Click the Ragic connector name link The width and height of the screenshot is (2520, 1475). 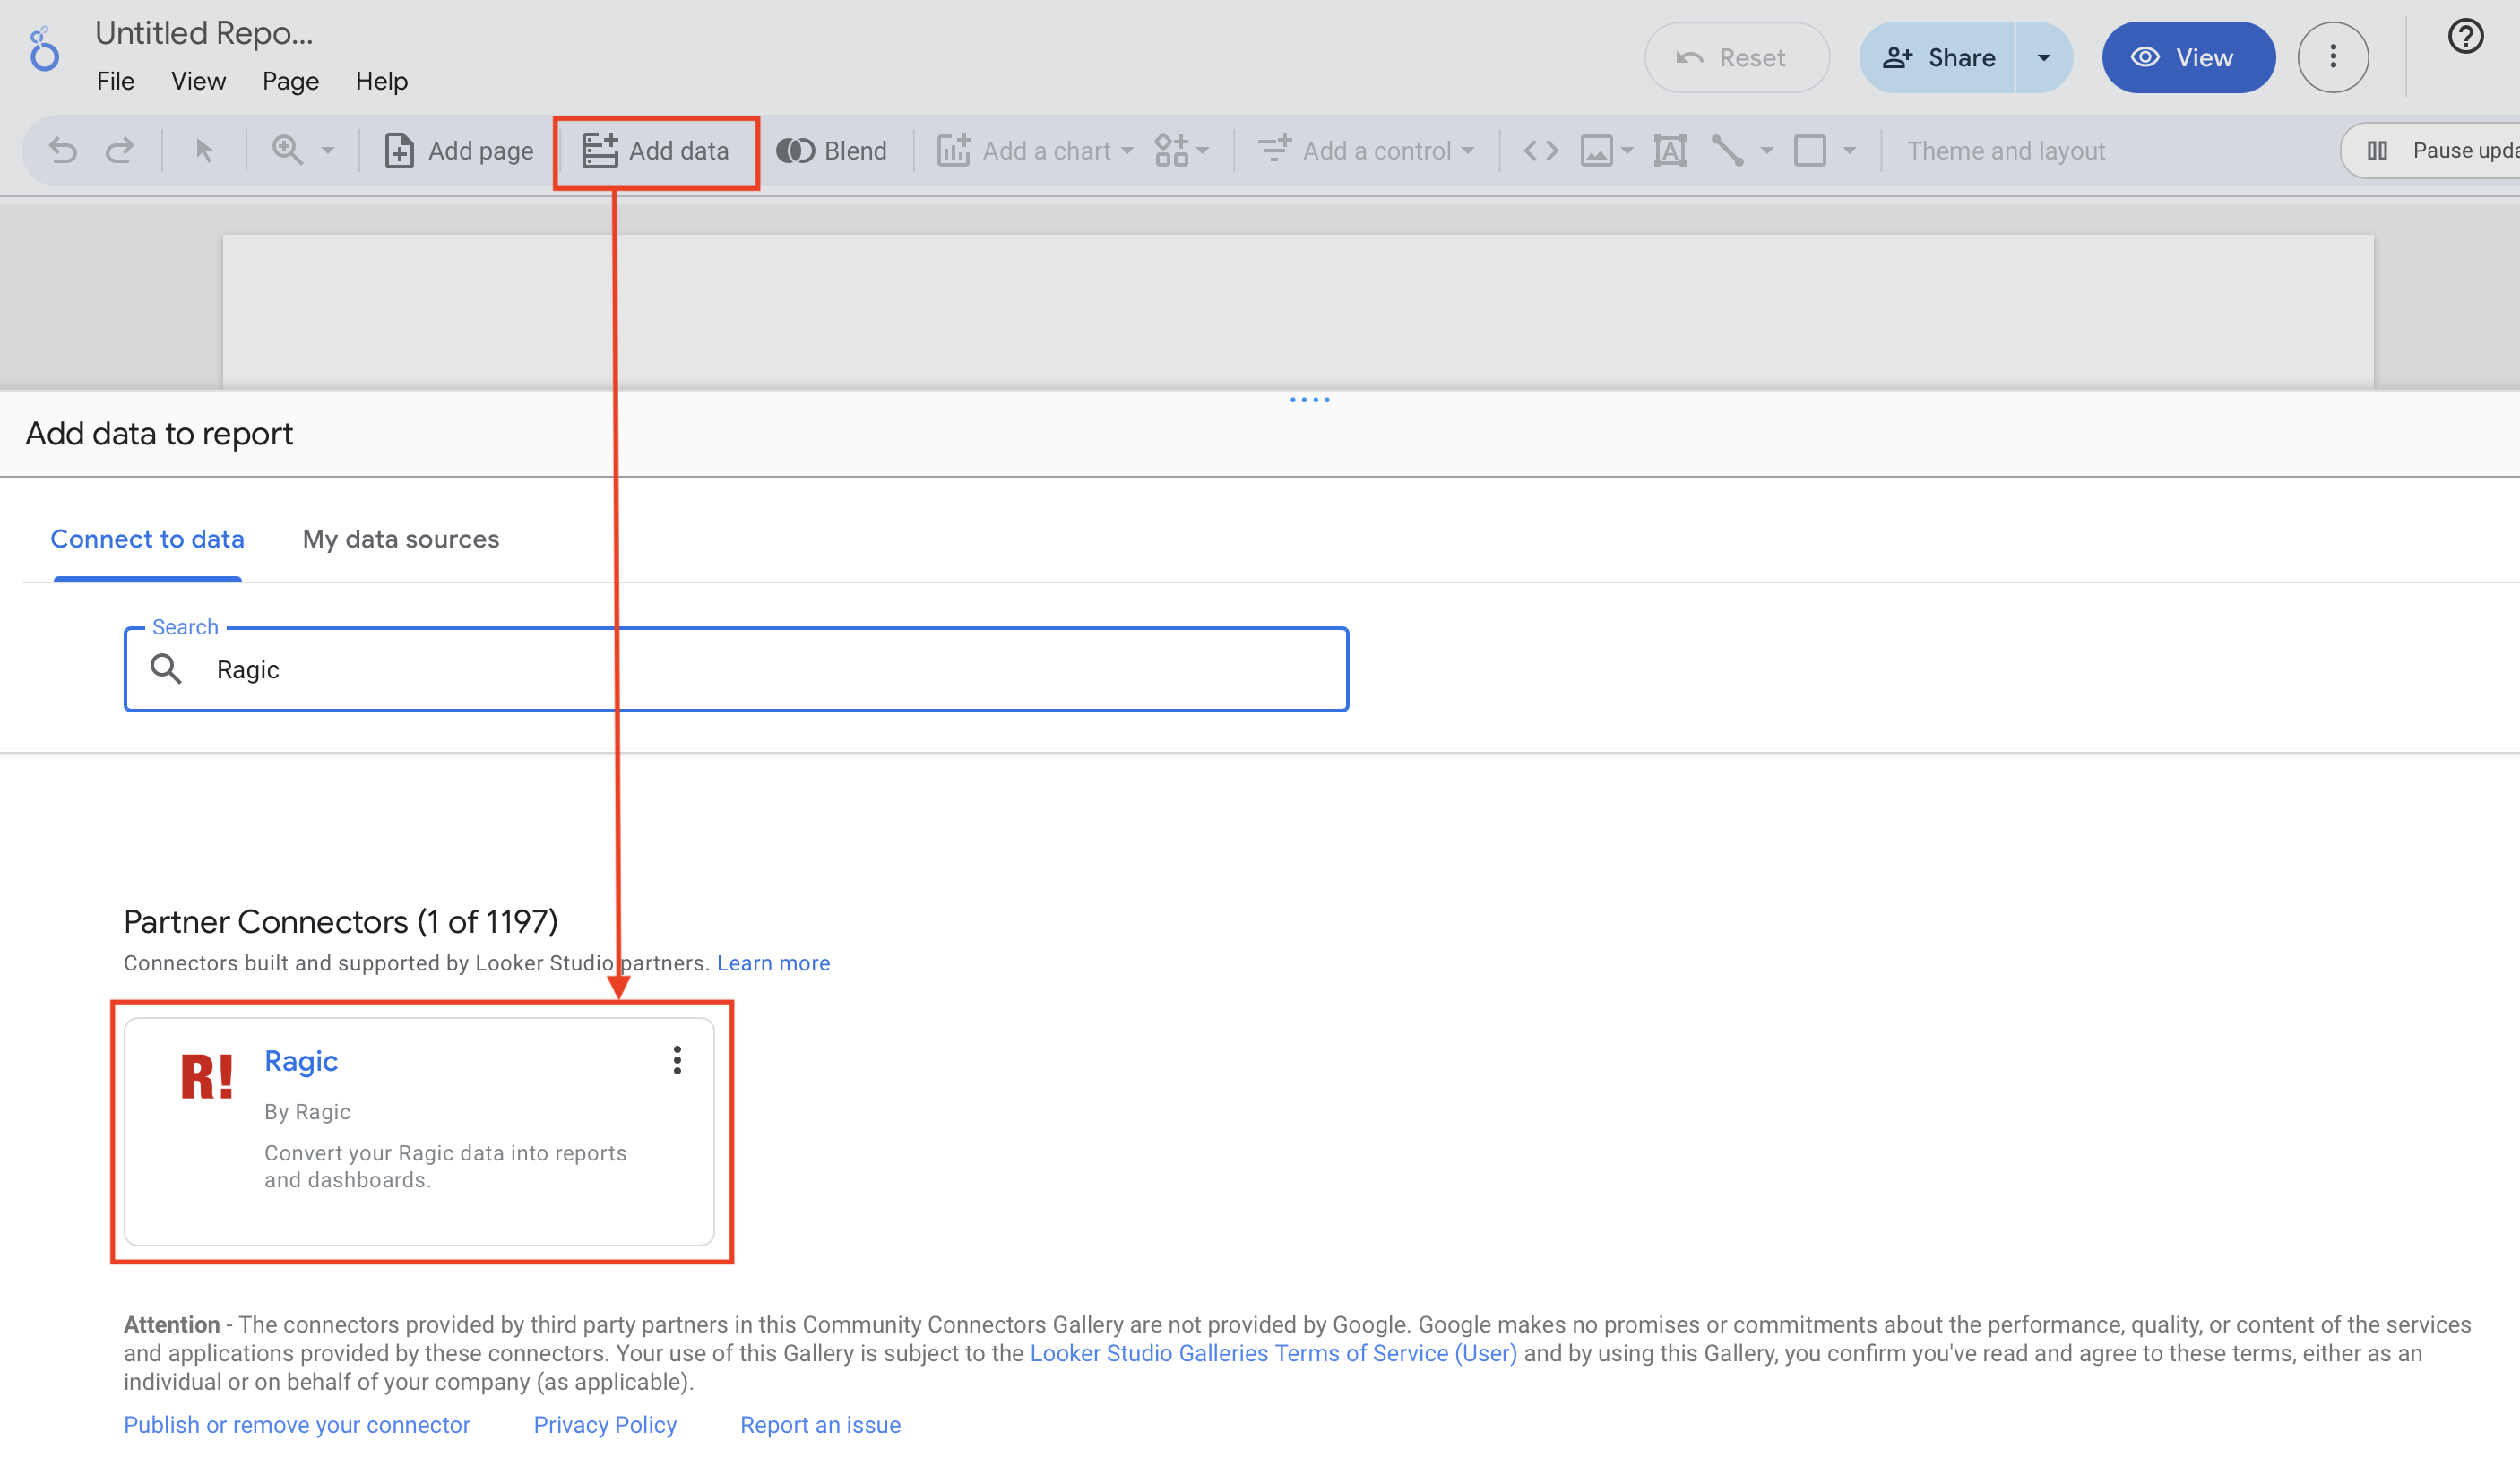(x=301, y=1061)
